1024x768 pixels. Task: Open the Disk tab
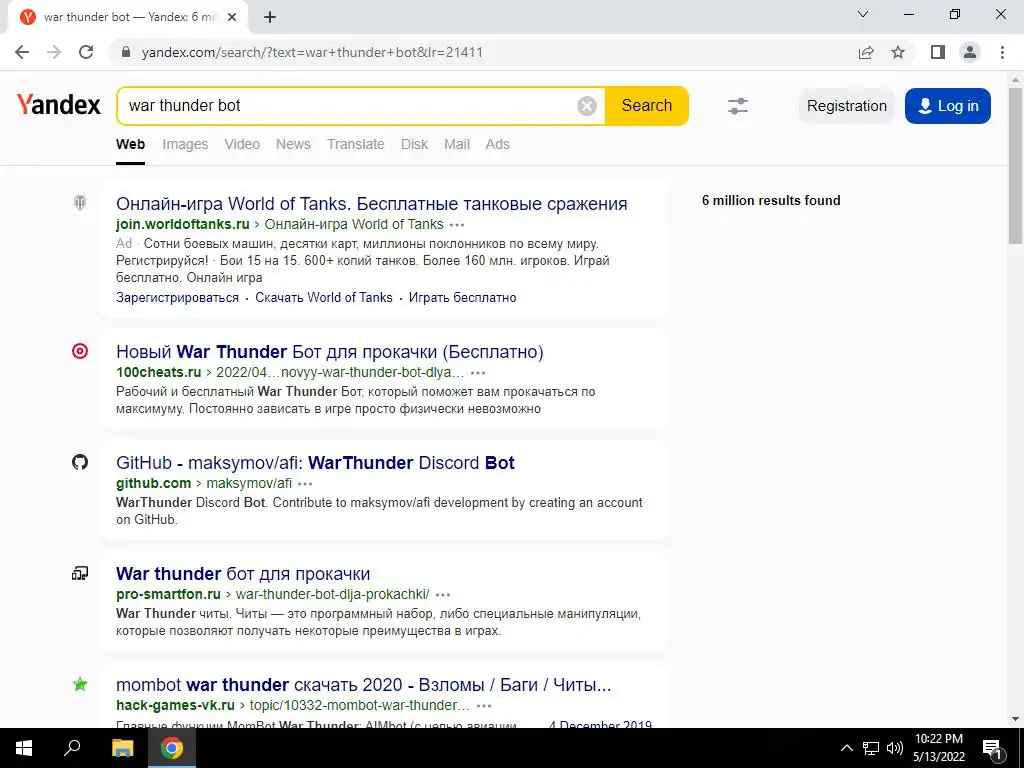coord(414,144)
